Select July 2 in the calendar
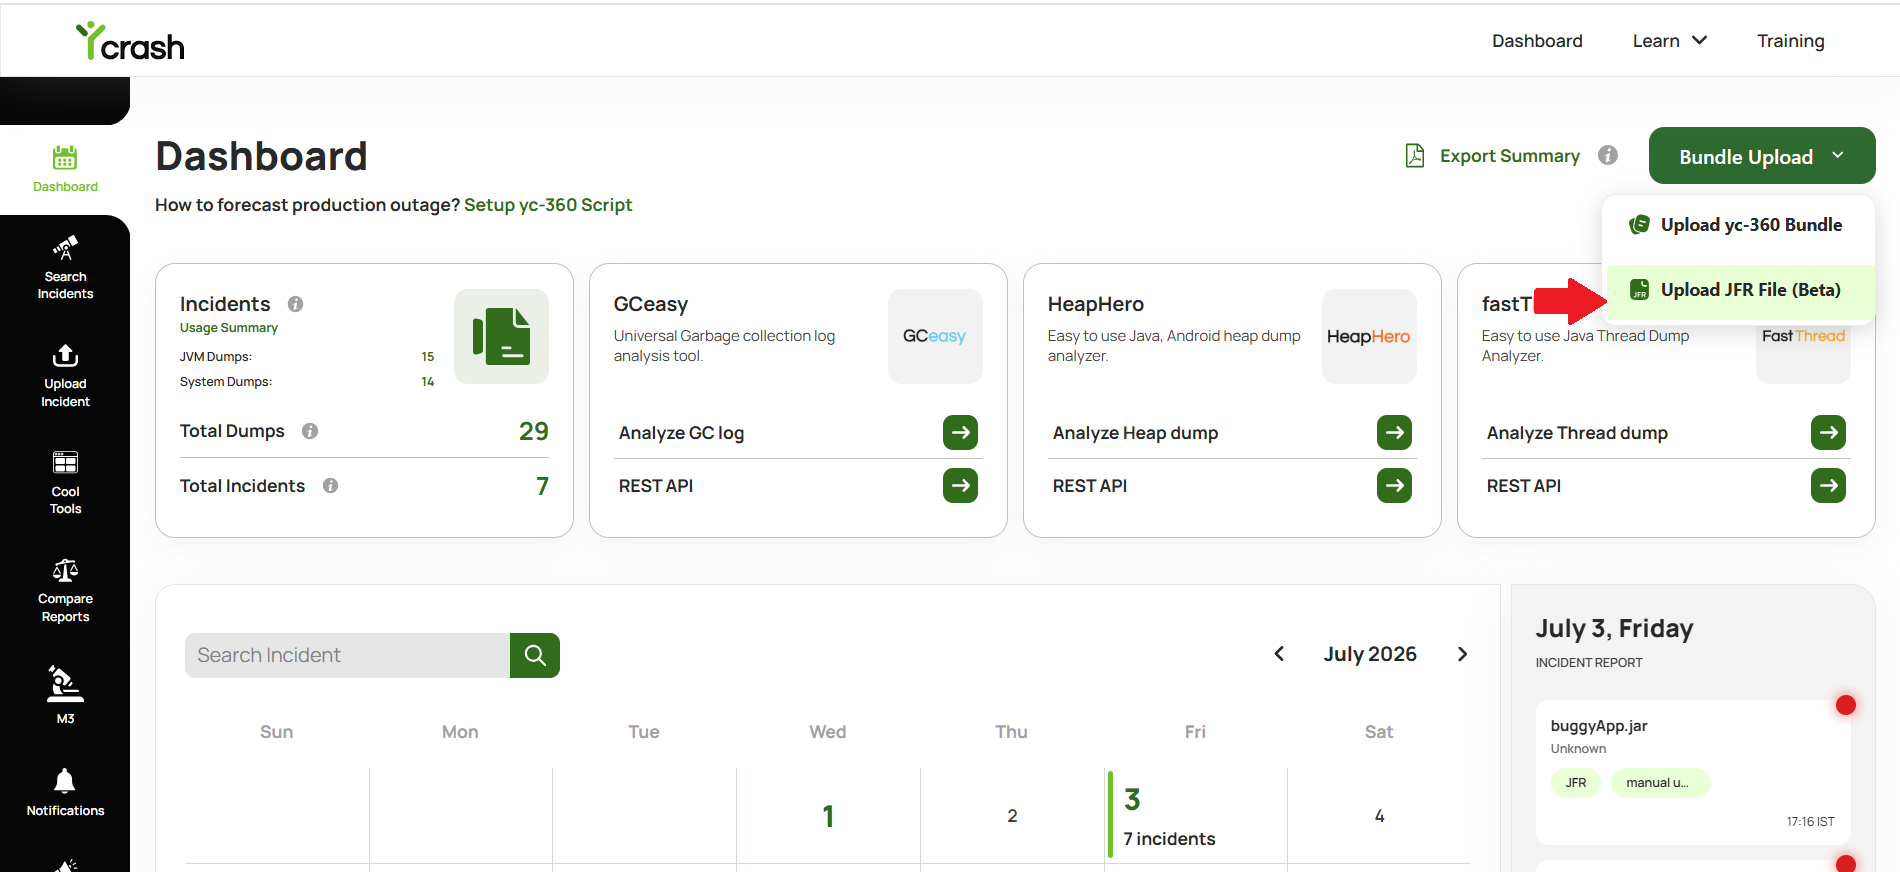The width and height of the screenshot is (1900, 872). click(x=1012, y=816)
